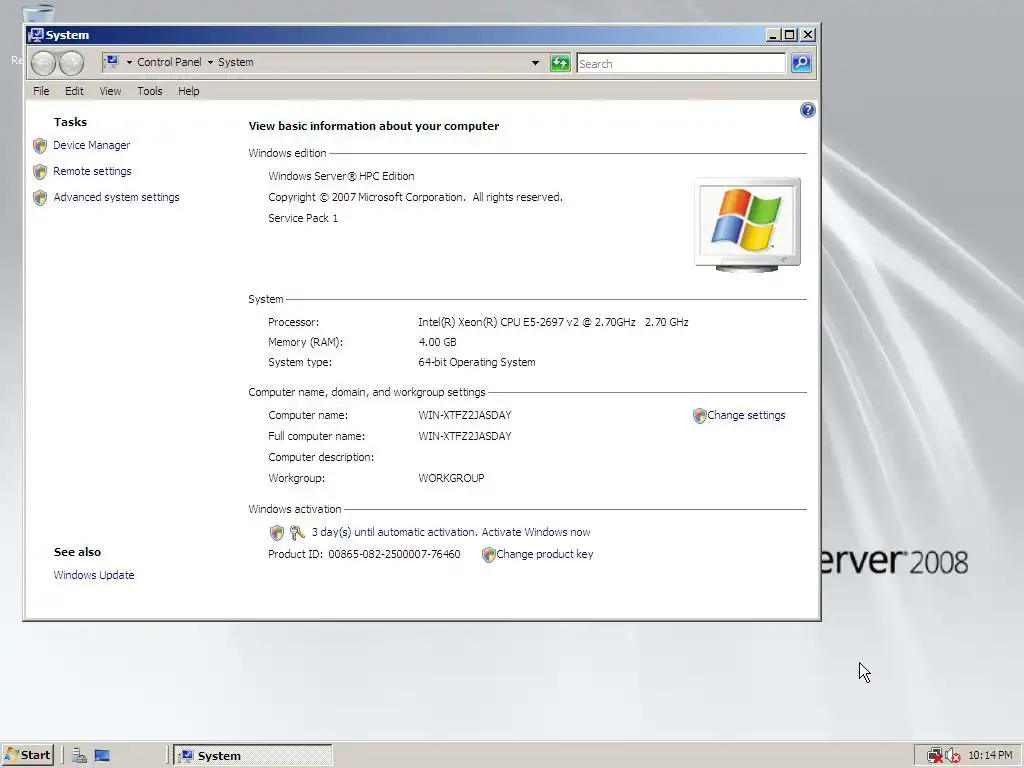Click the WORKGROUP value
Screen dimensions: 1024x768
[x=451, y=478]
